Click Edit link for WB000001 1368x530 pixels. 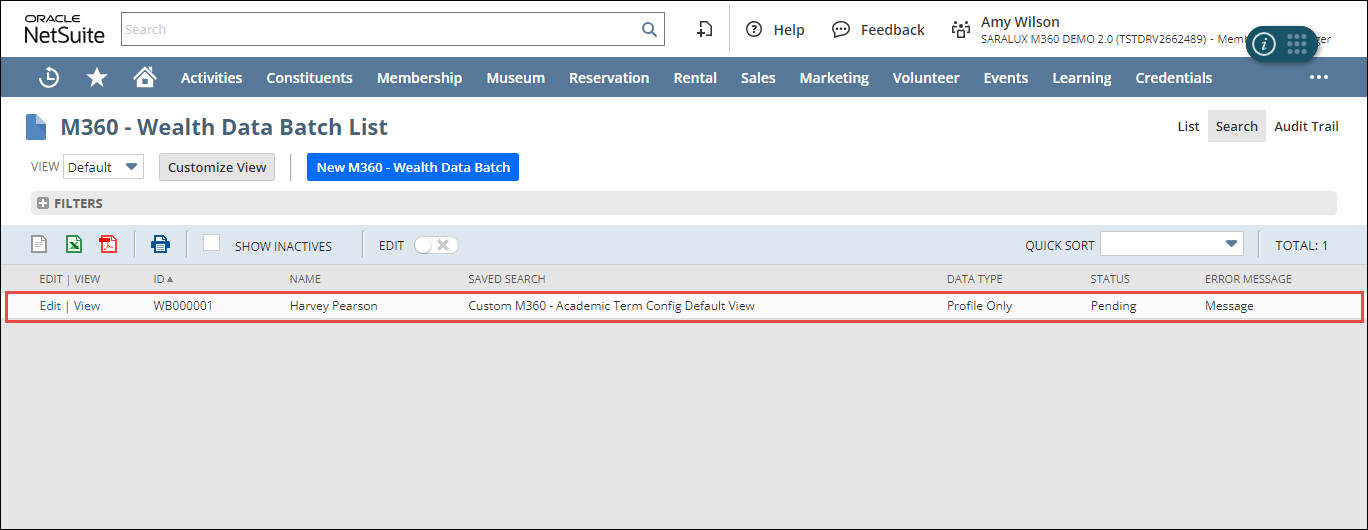point(50,306)
